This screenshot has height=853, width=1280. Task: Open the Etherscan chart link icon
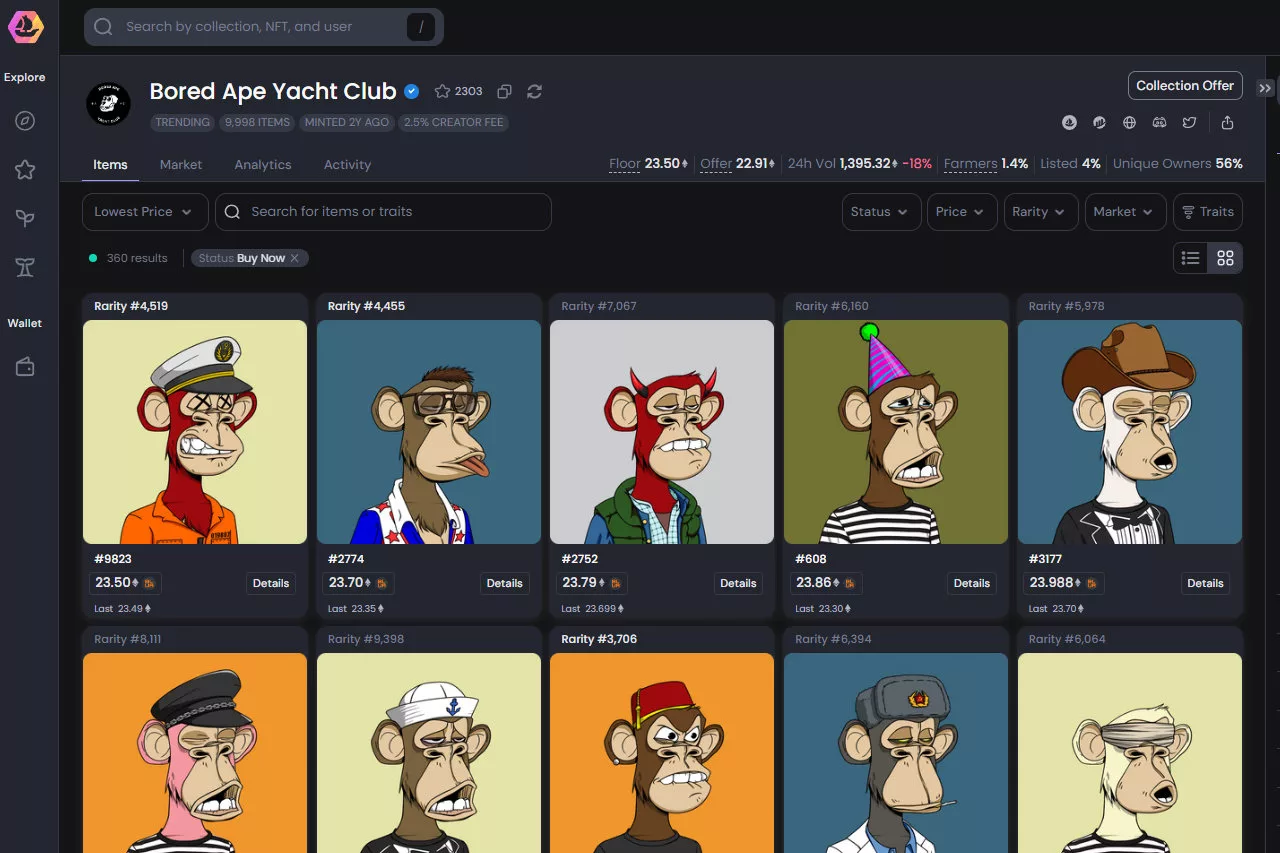pyautogui.click(x=1099, y=123)
